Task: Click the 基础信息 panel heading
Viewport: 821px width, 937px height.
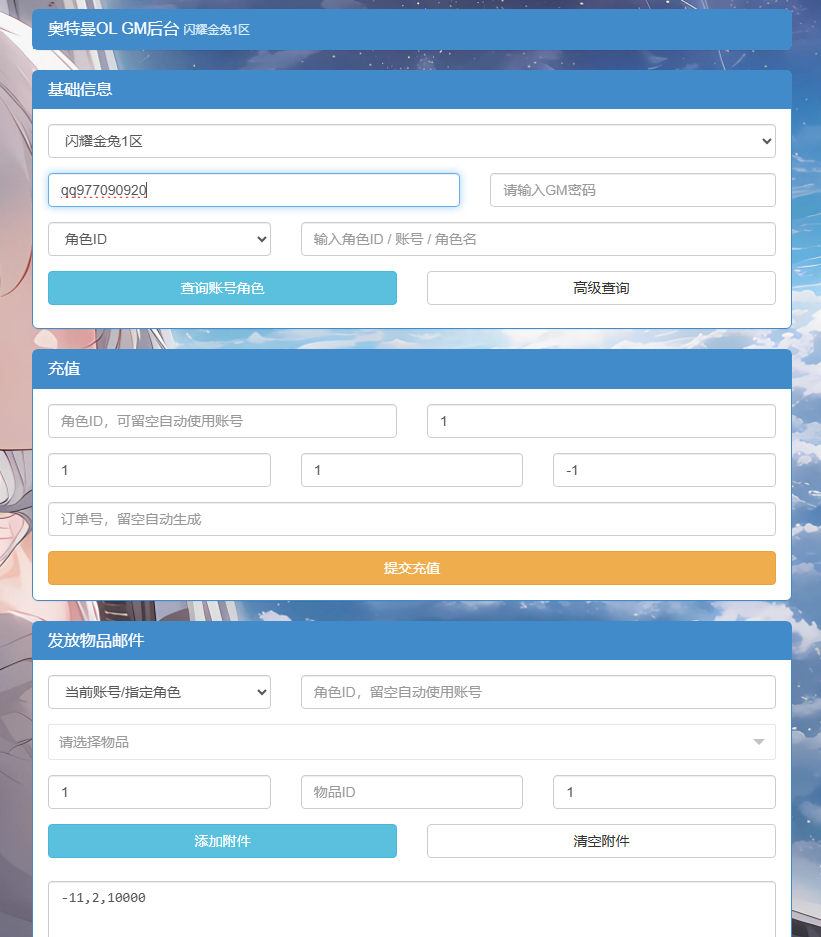Action: 80,90
